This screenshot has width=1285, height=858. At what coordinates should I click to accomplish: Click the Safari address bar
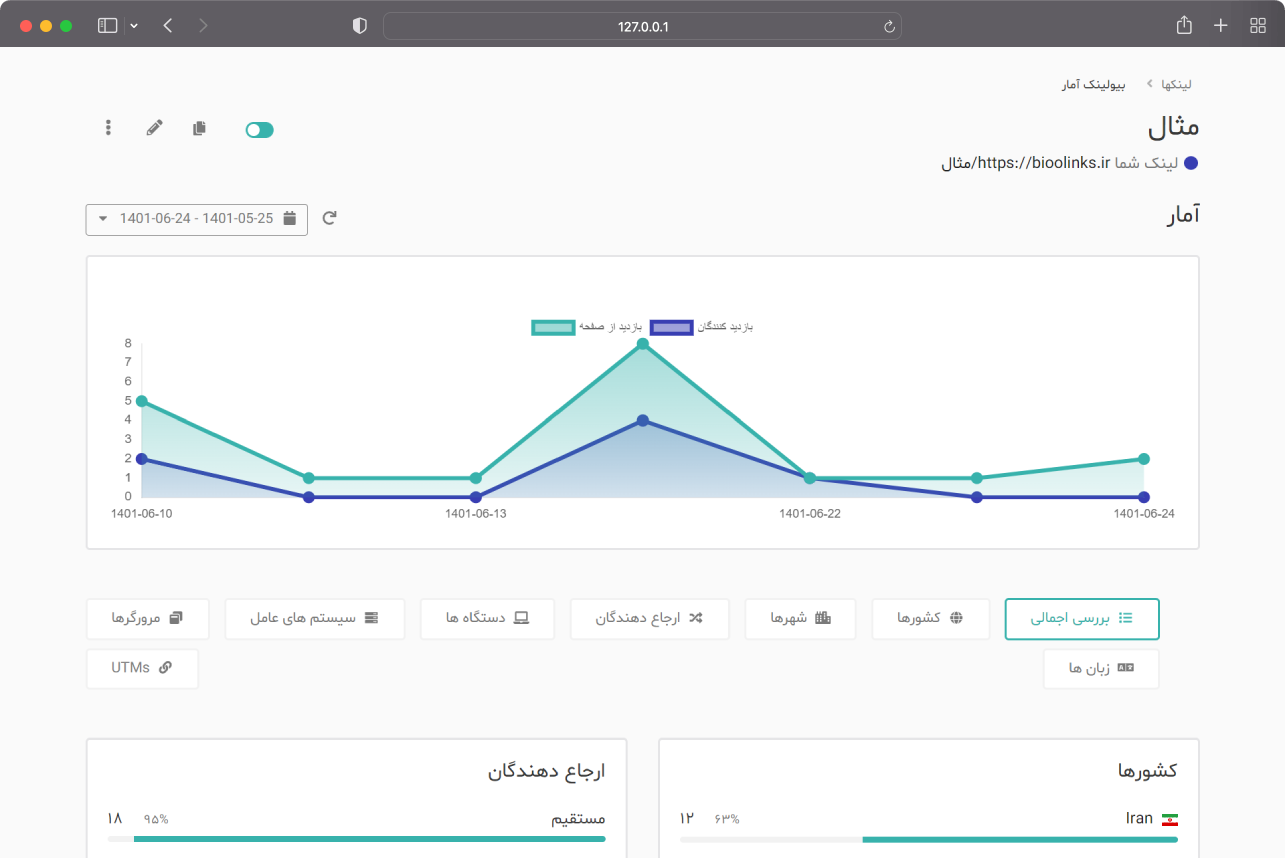pyautogui.click(x=642, y=26)
